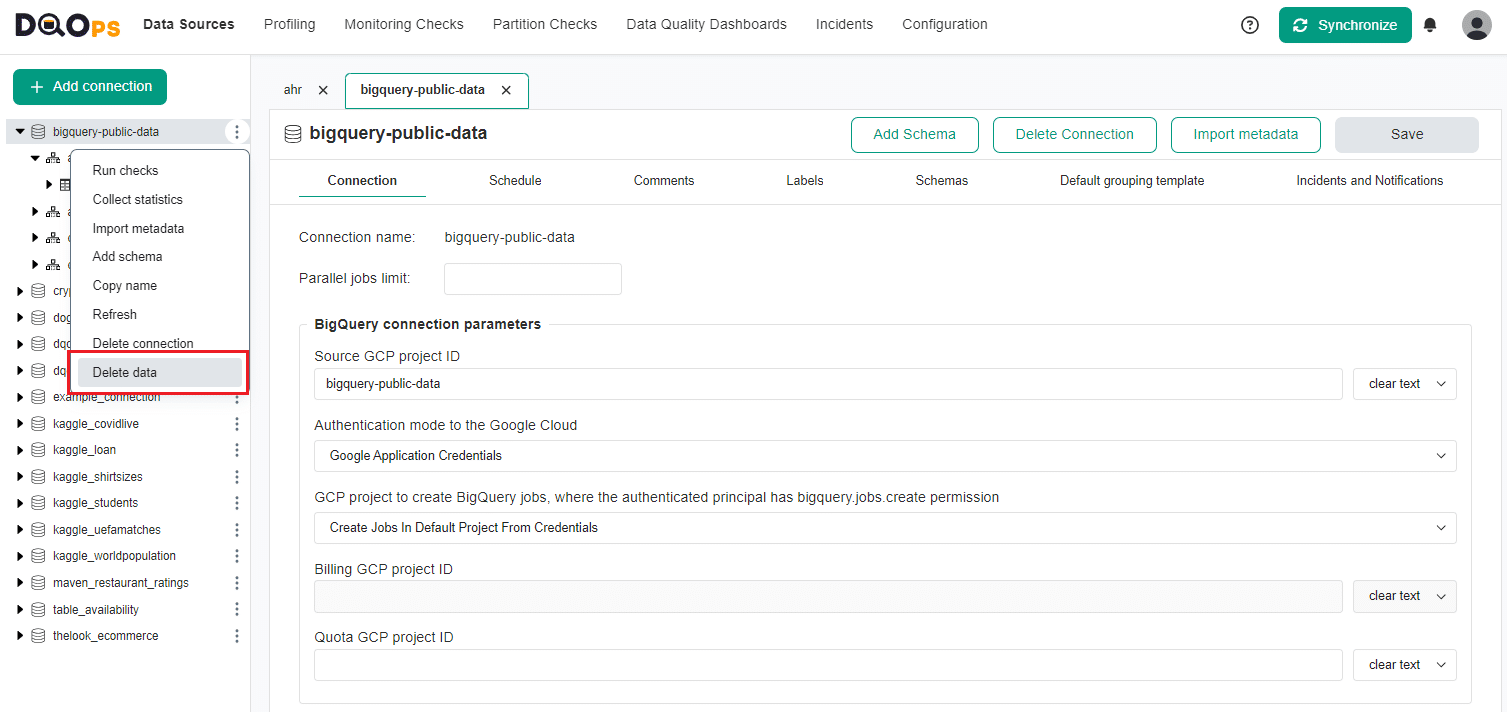Open Data Quality Dashboards
Screen dimensions: 1507x712
(707, 24)
